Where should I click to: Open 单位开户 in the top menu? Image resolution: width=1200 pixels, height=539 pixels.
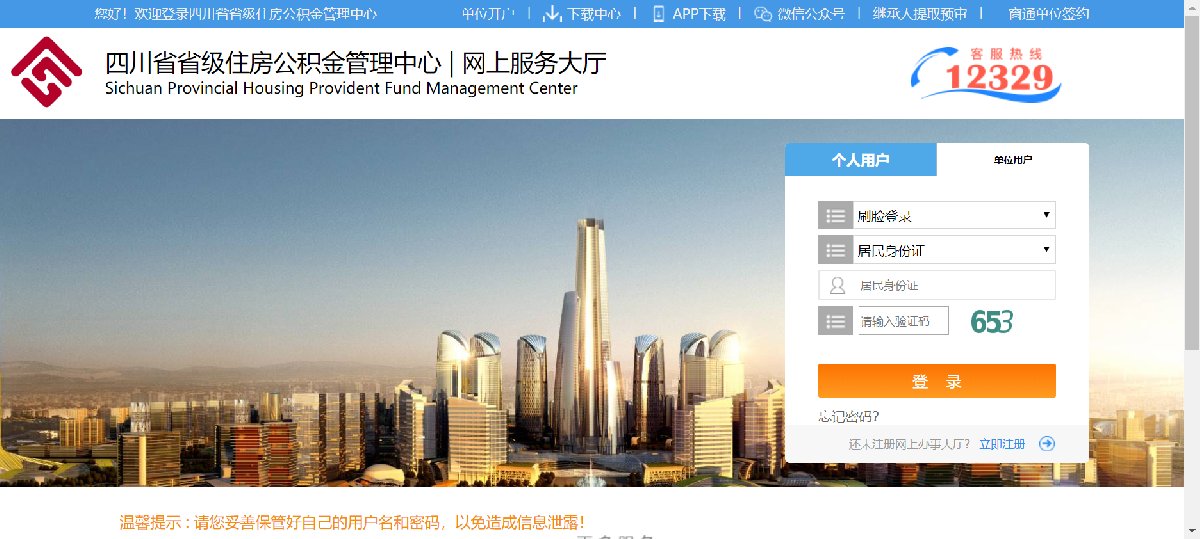488,14
